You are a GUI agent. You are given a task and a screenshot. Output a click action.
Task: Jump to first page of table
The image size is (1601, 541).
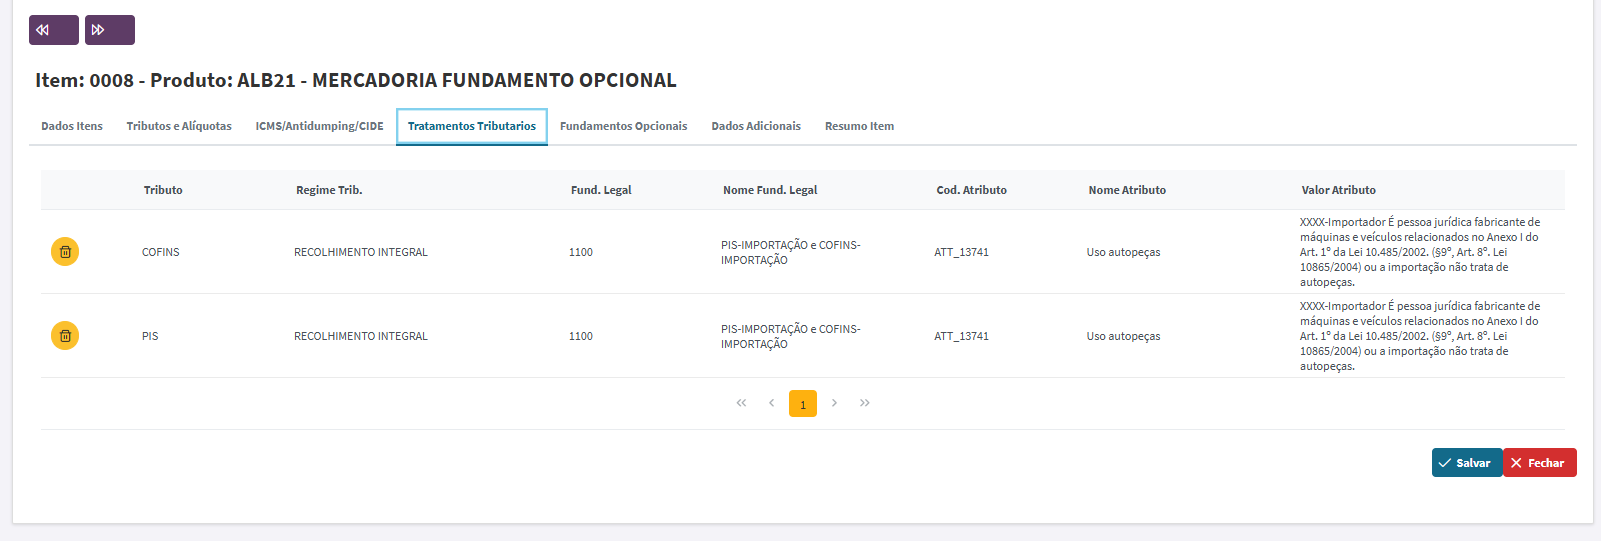tap(741, 403)
